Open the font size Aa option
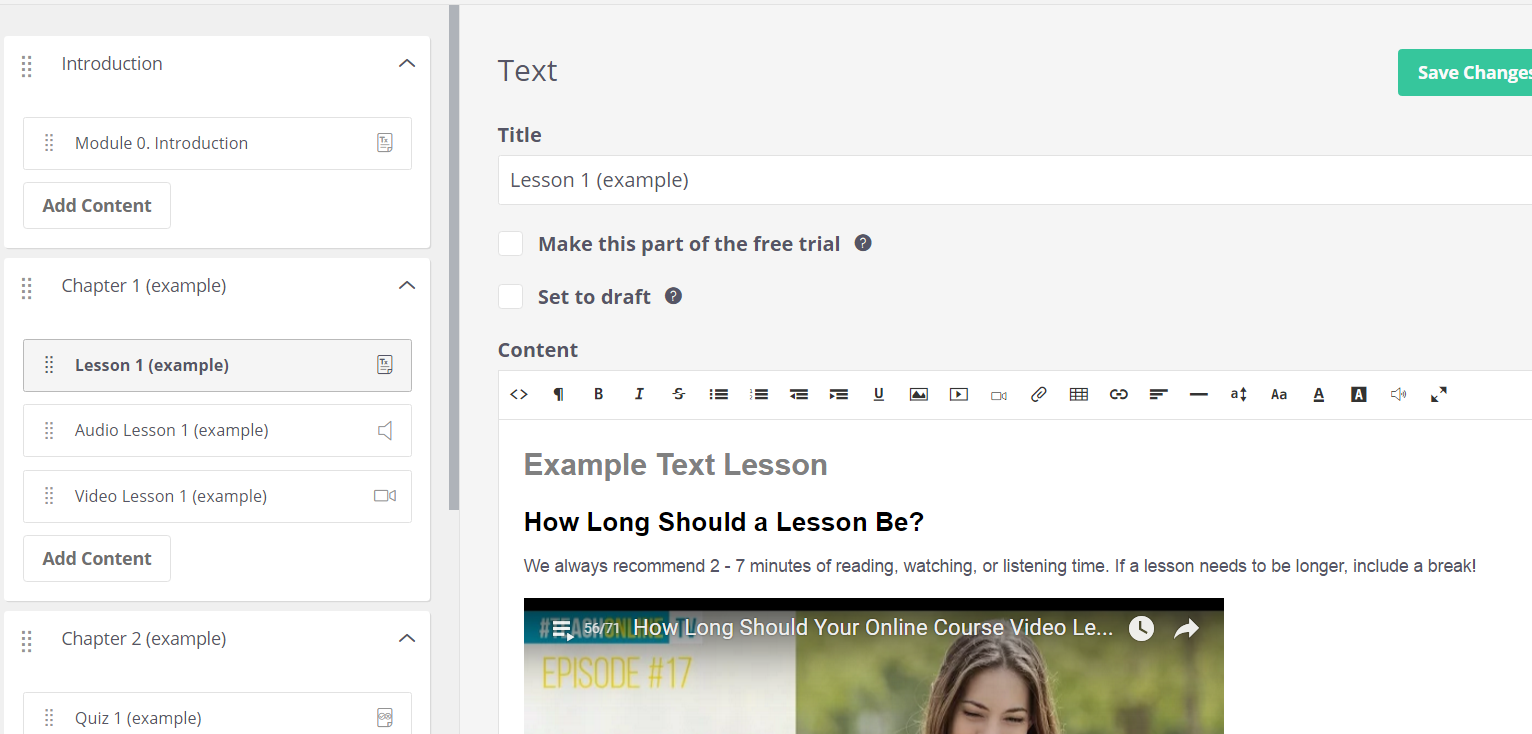The height and width of the screenshot is (734, 1532). [x=1279, y=394]
